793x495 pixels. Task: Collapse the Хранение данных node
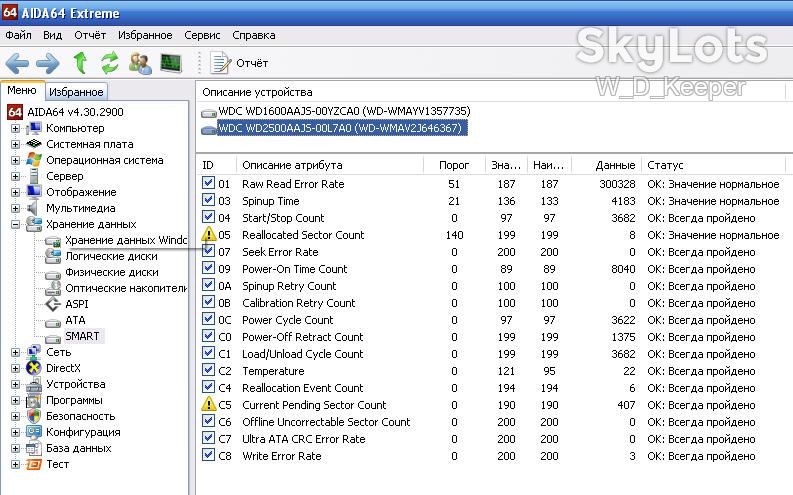pos(15,224)
